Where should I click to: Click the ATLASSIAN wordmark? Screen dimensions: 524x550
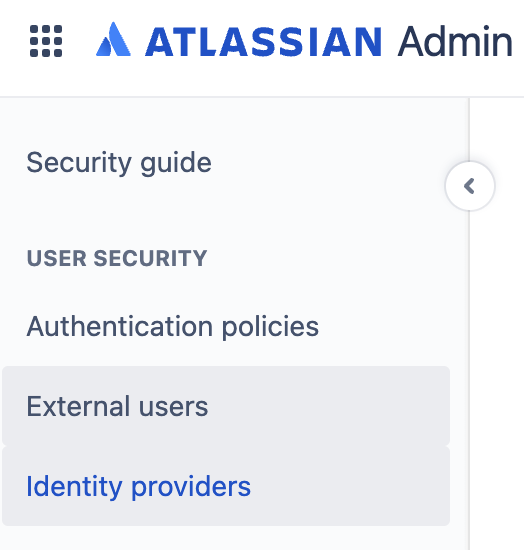point(263,41)
